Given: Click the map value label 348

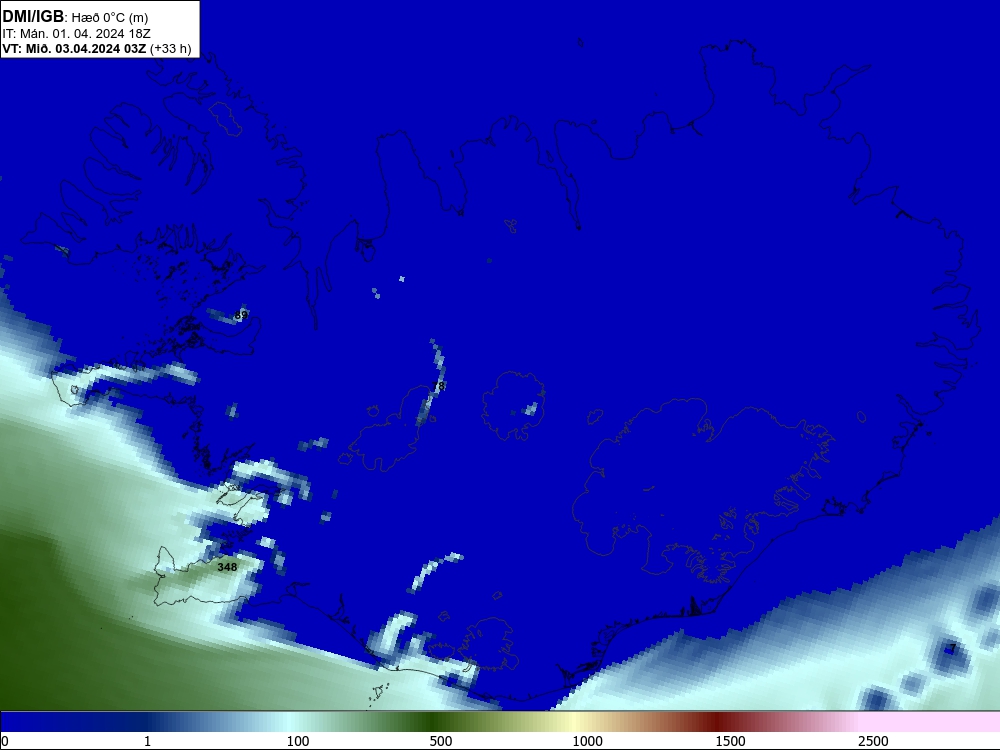Looking at the screenshot, I should pyautogui.click(x=227, y=567).
